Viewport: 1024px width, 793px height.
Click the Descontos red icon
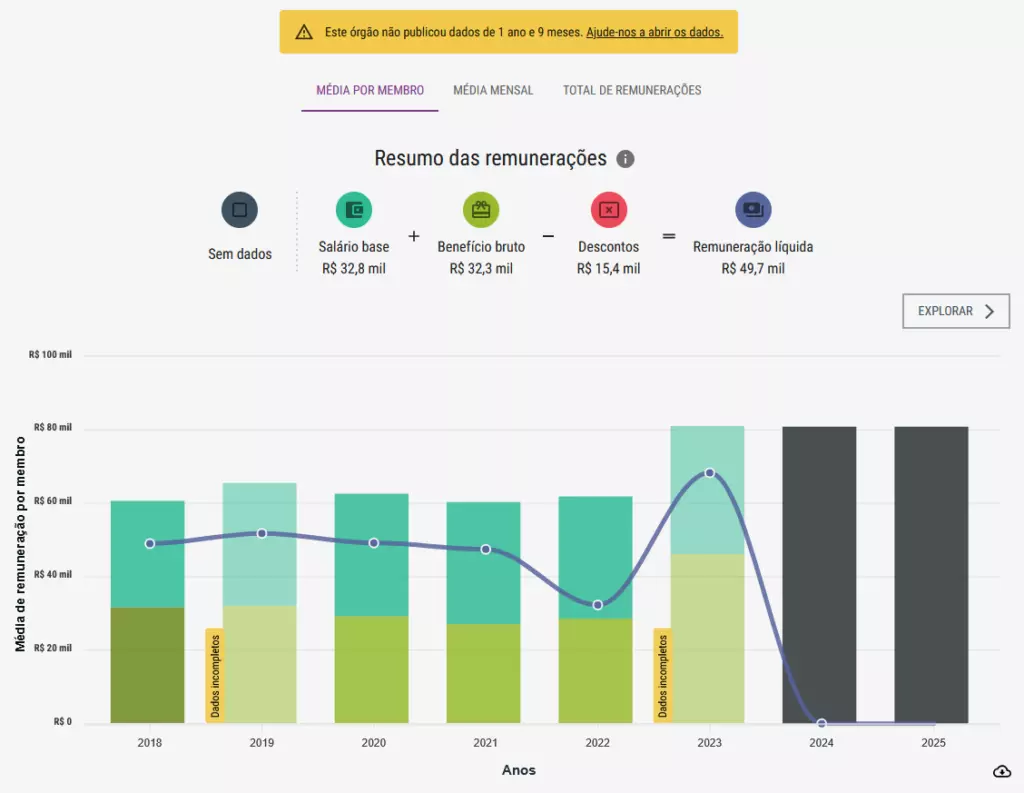click(x=608, y=210)
